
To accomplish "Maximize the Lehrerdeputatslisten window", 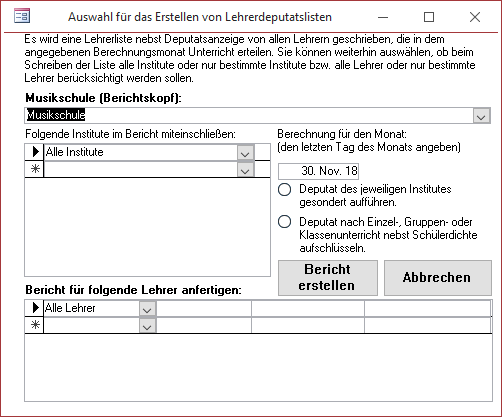I will (429, 17).
